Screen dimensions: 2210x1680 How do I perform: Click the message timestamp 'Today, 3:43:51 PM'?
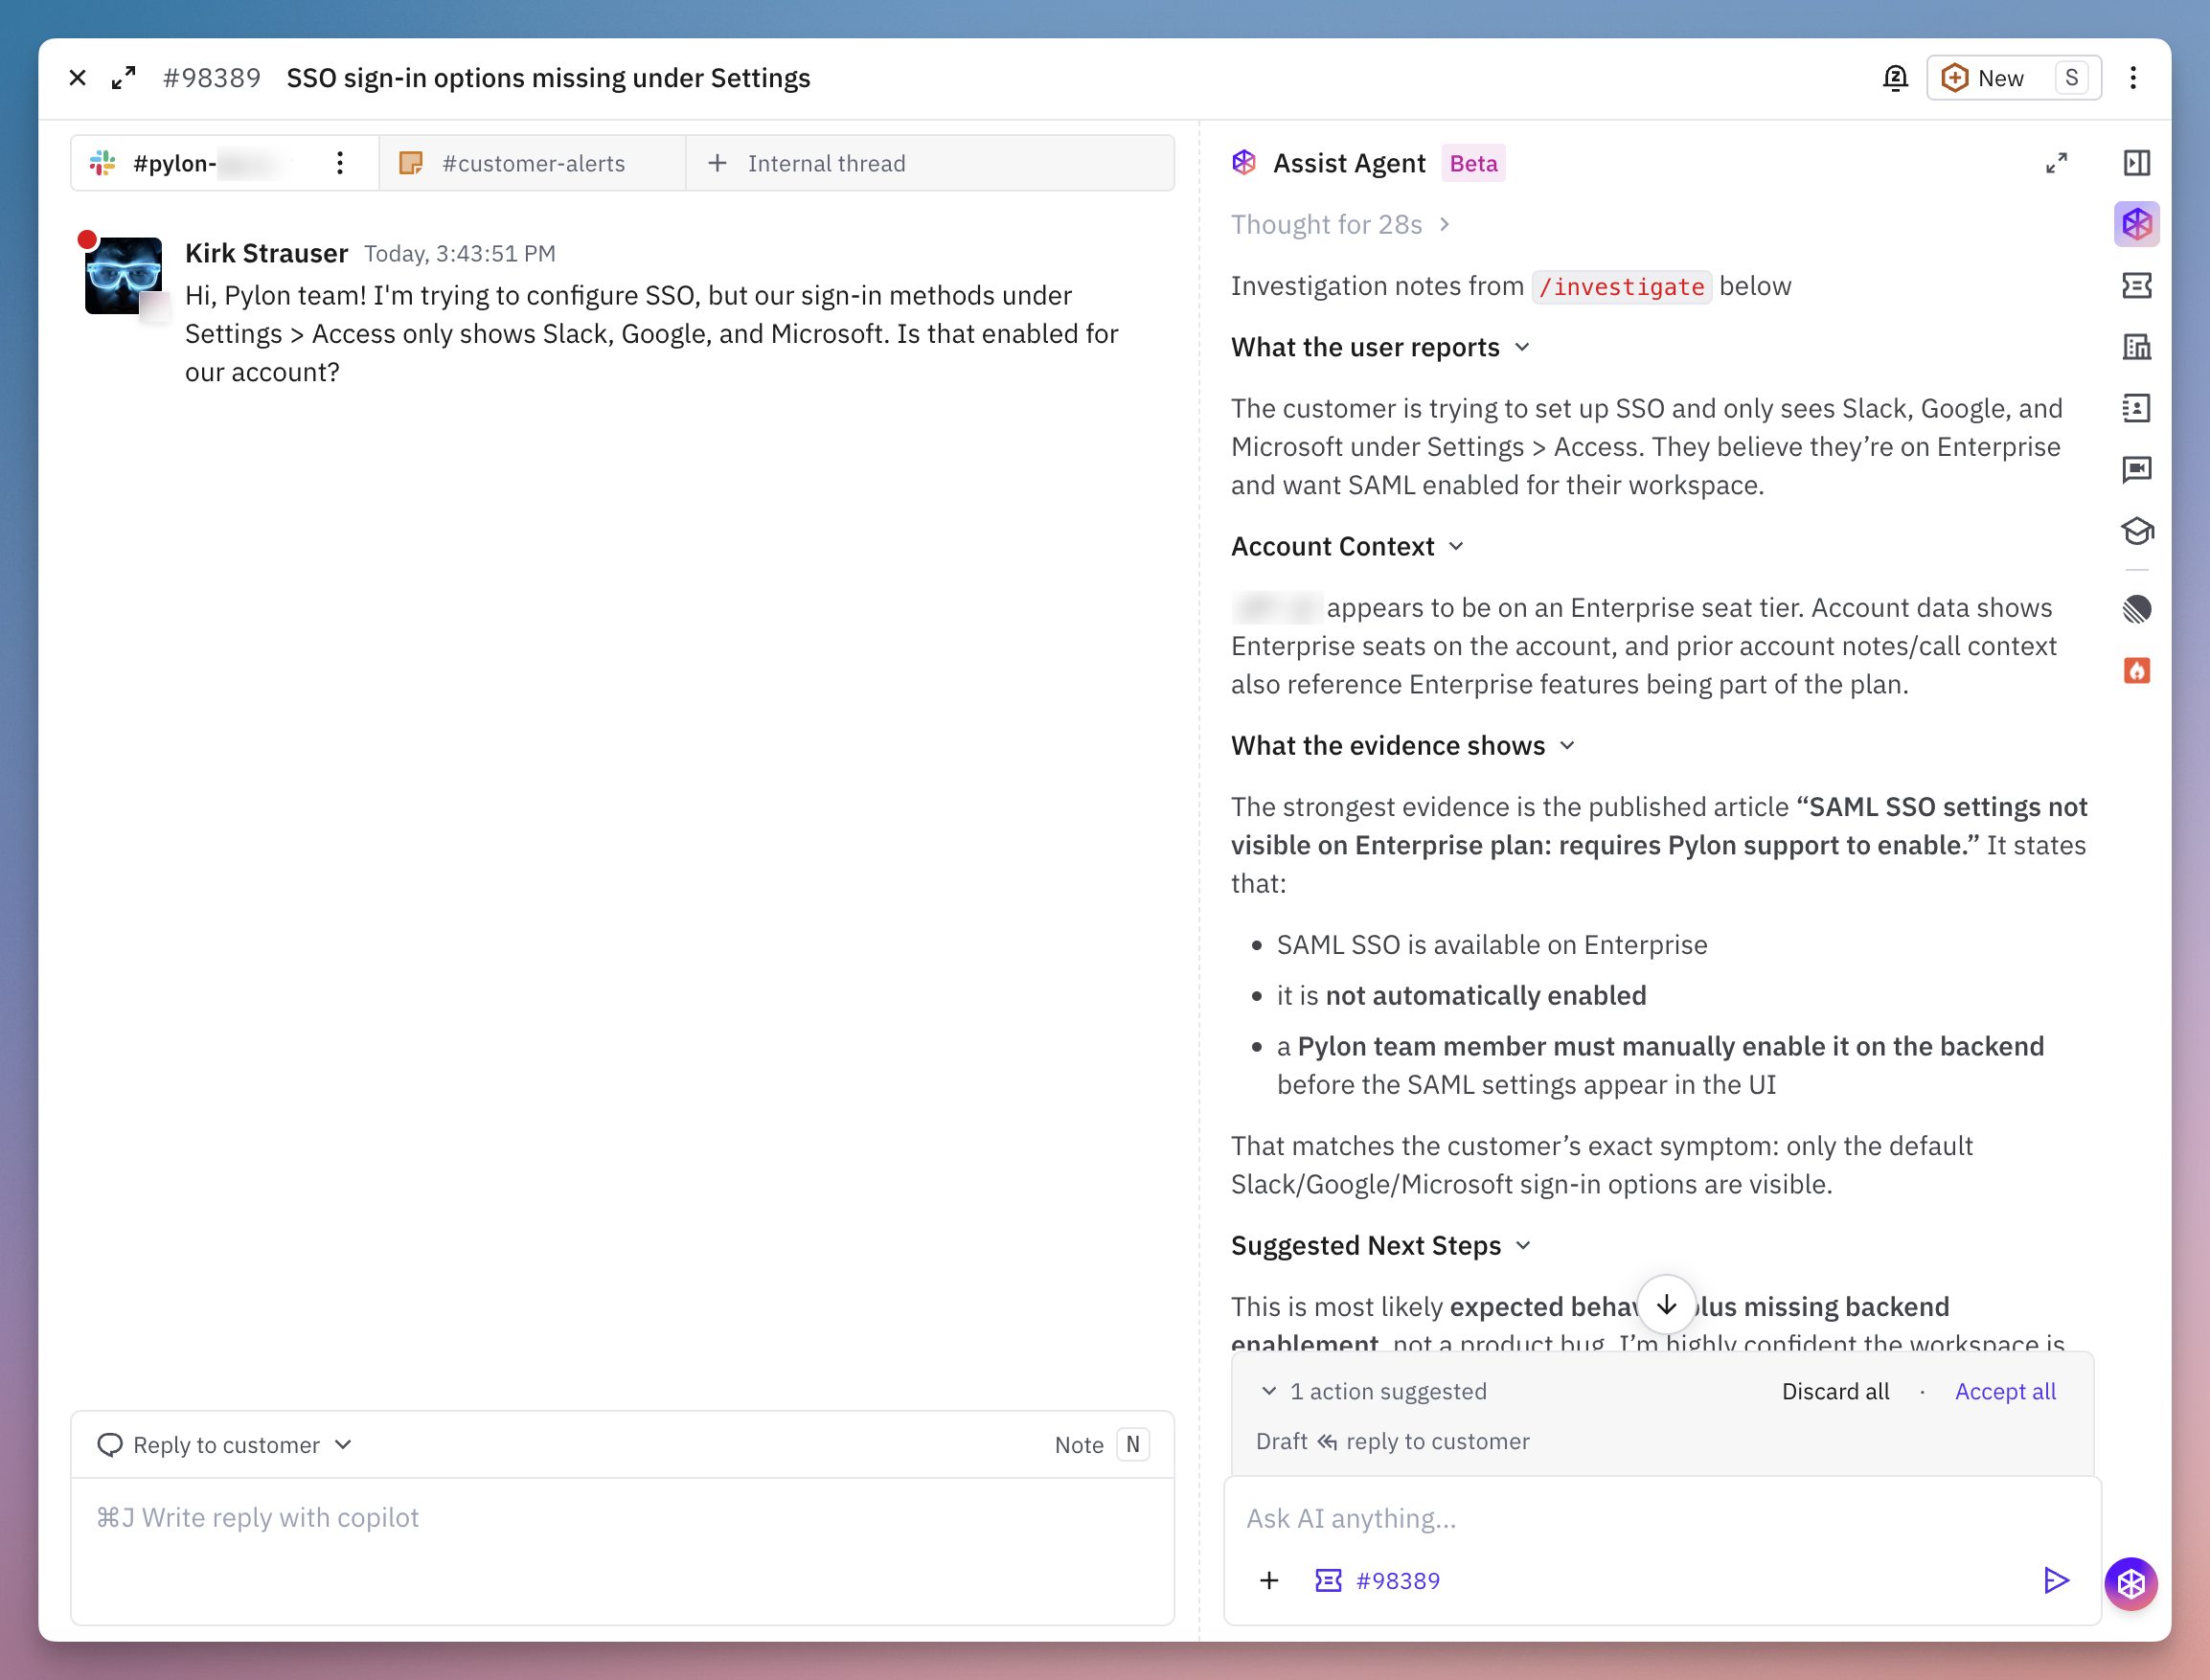[x=459, y=254]
